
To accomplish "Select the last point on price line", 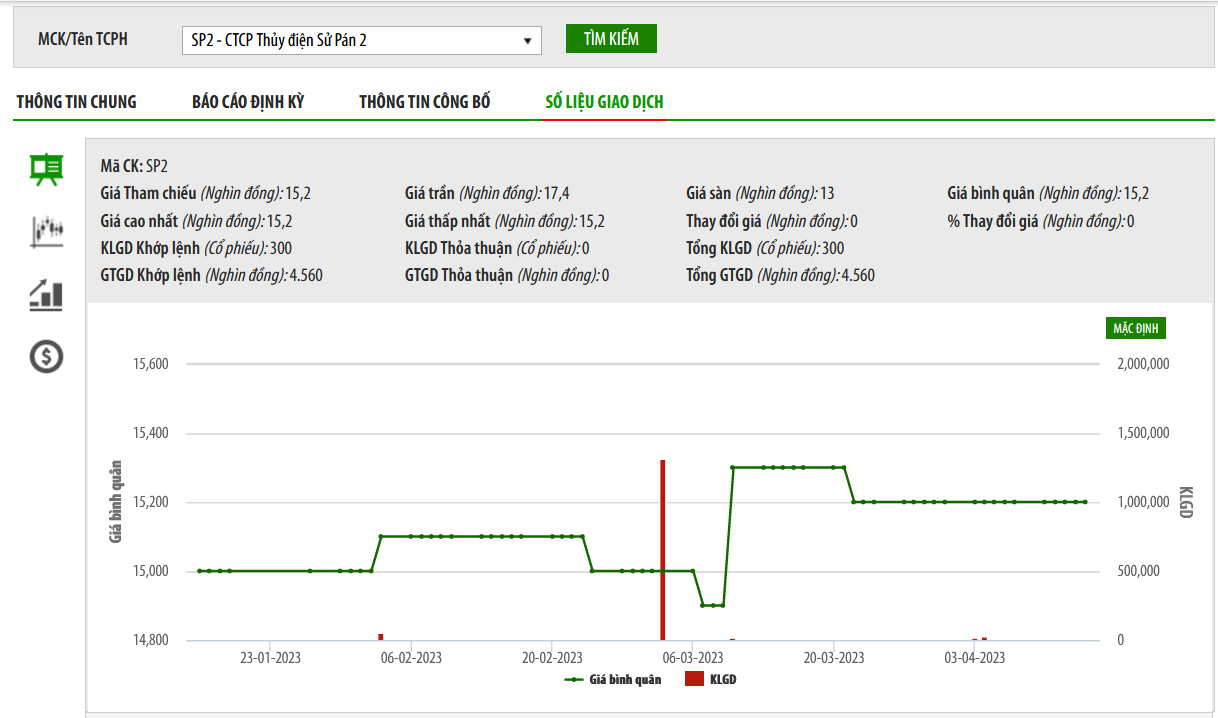I will (1085, 502).
